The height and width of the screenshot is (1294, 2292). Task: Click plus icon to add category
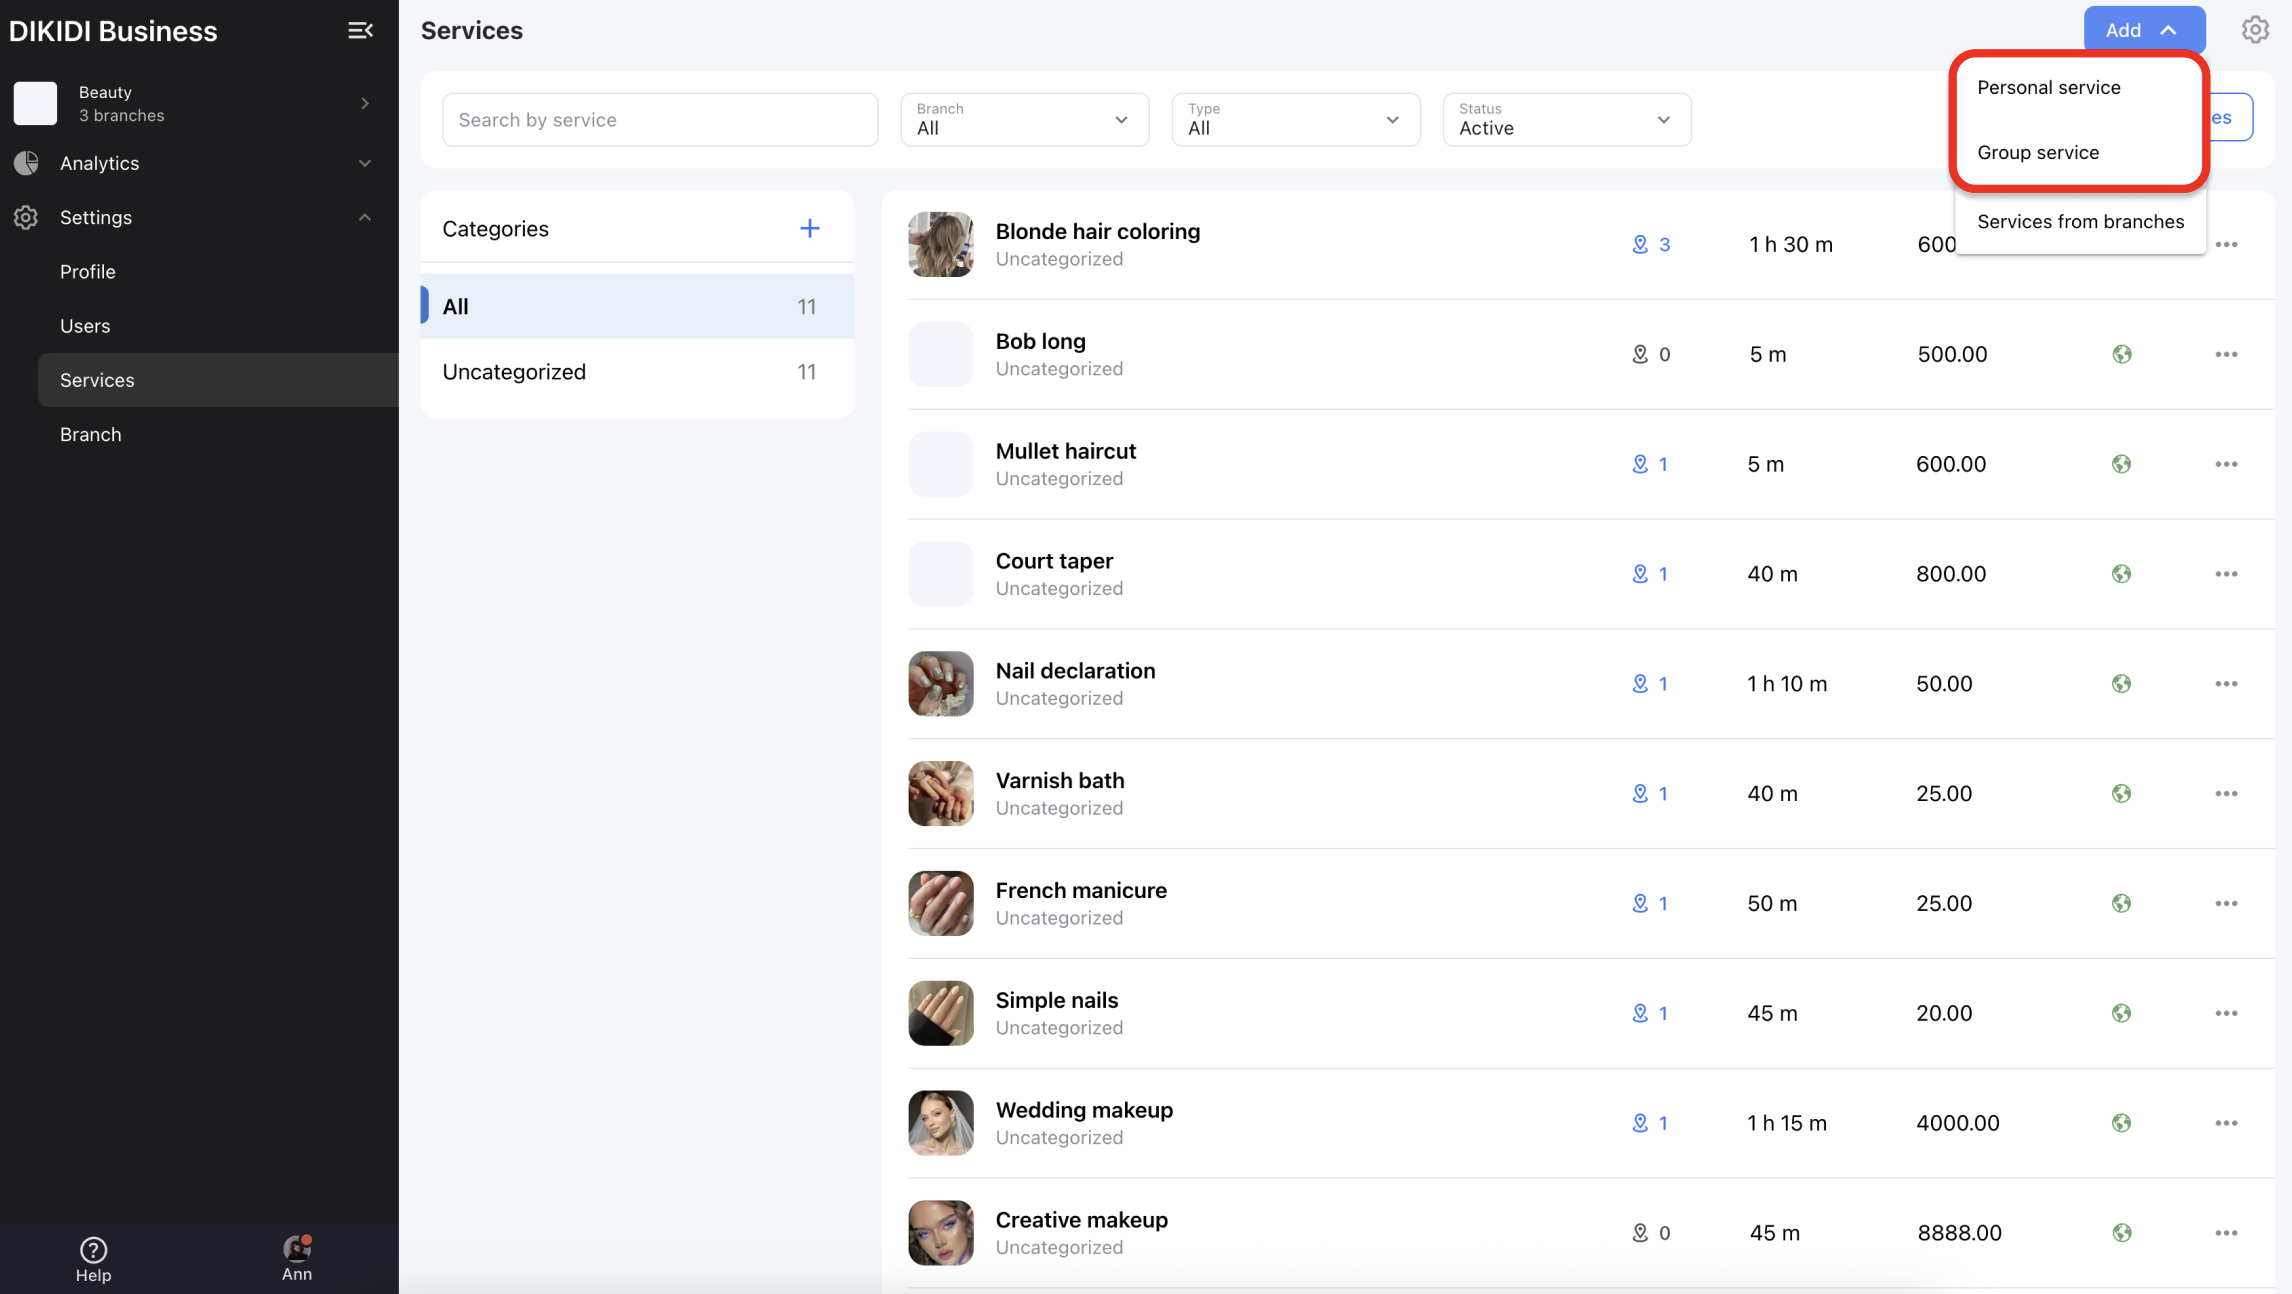pyautogui.click(x=809, y=228)
